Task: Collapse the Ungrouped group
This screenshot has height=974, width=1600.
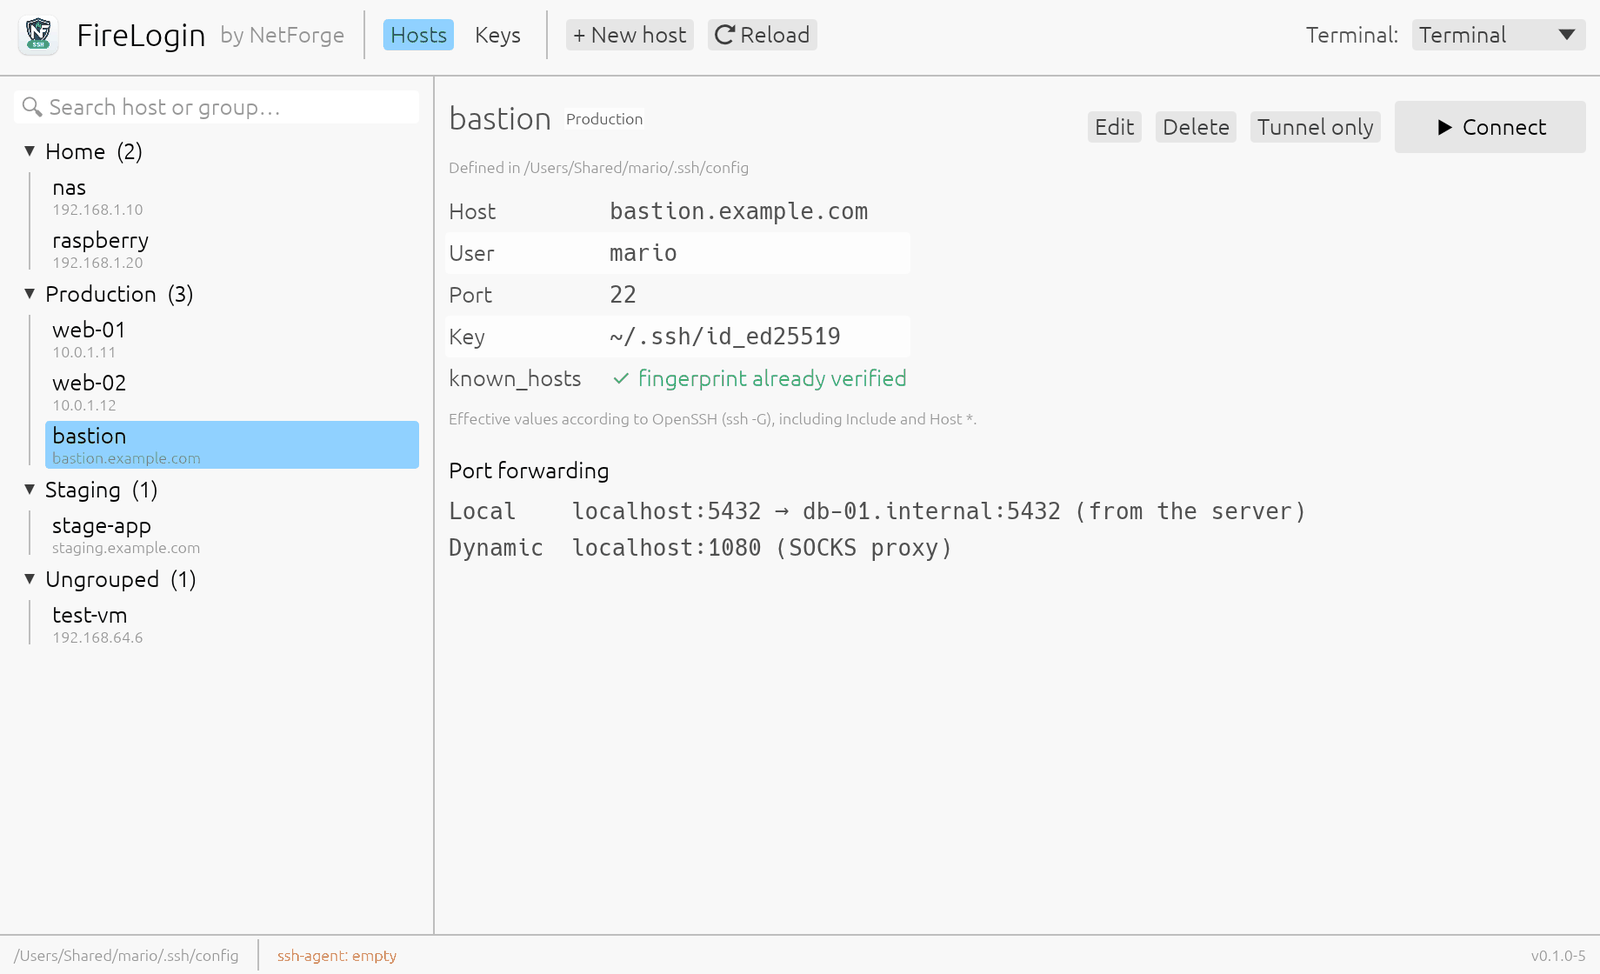Action: click(x=30, y=579)
